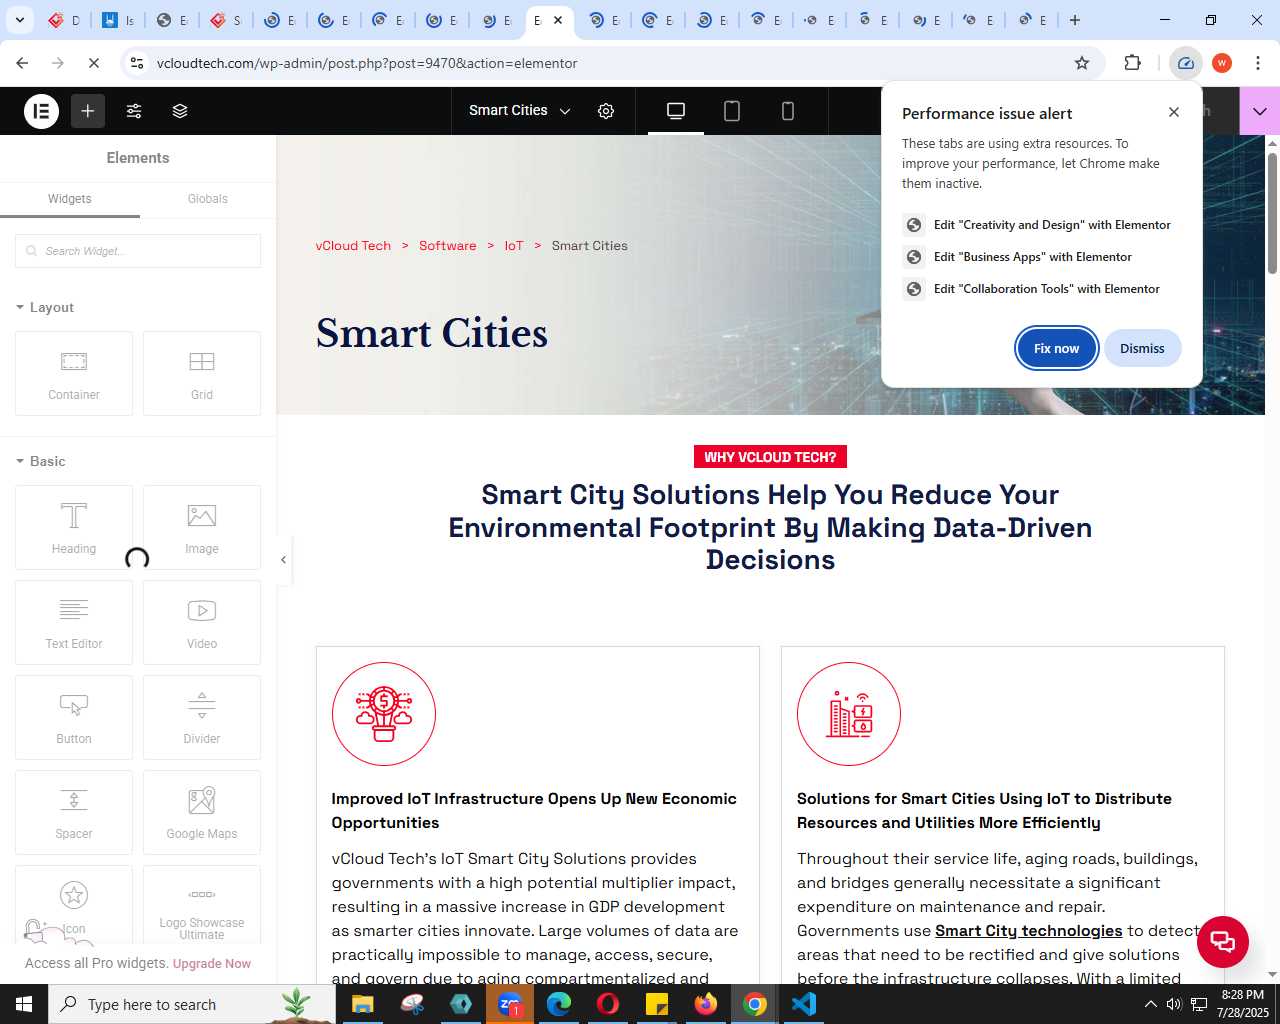Click the Search Widget input field
Image resolution: width=1280 pixels, height=1024 pixels.
138,251
